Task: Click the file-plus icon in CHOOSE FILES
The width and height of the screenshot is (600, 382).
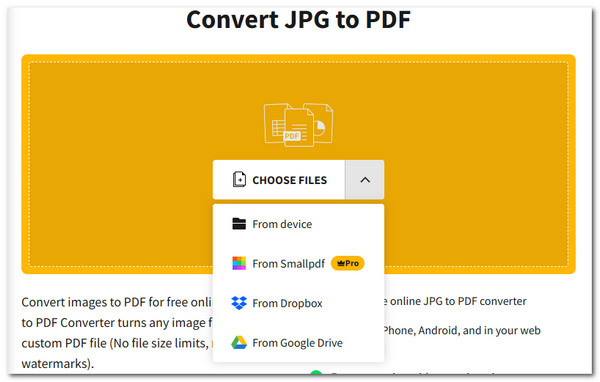Action: (x=240, y=180)
